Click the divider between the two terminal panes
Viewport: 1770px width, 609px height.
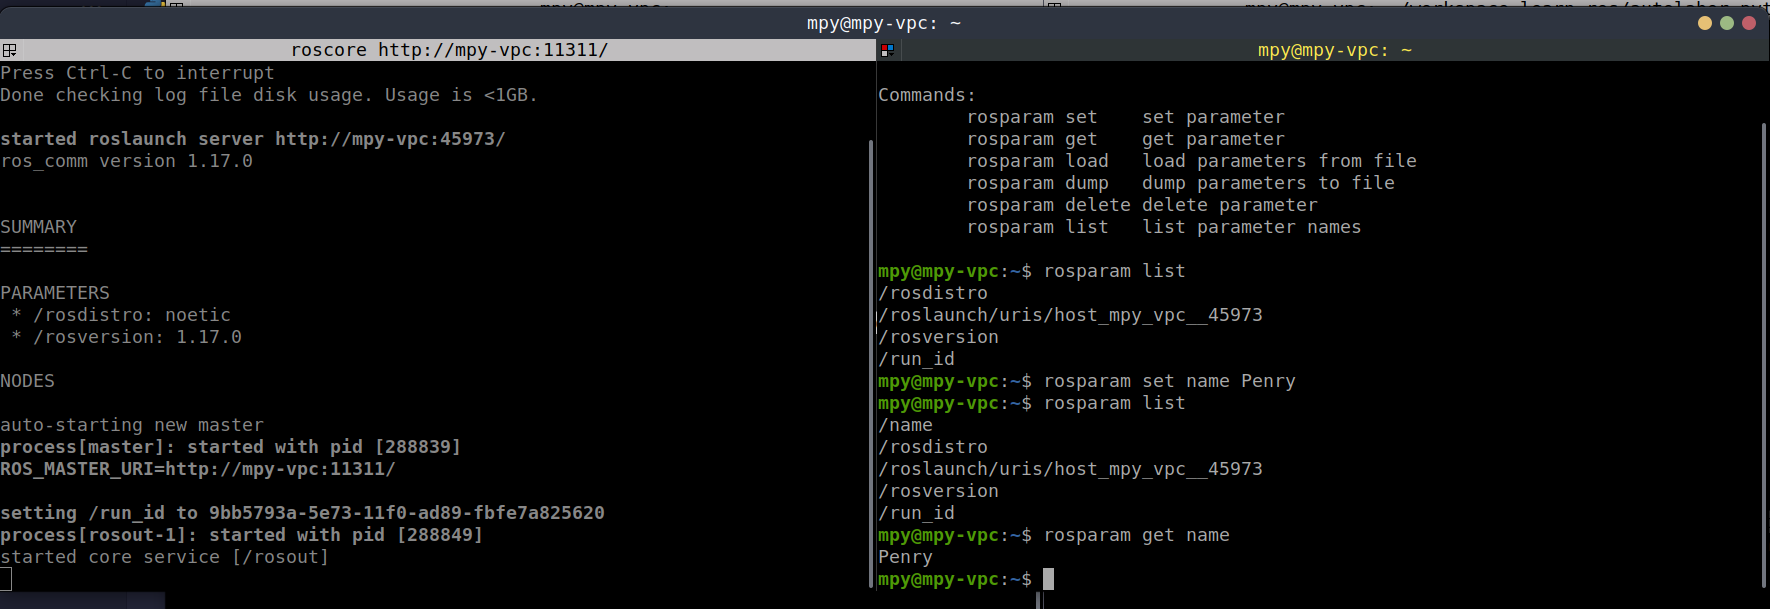click(x=876, y=330)
